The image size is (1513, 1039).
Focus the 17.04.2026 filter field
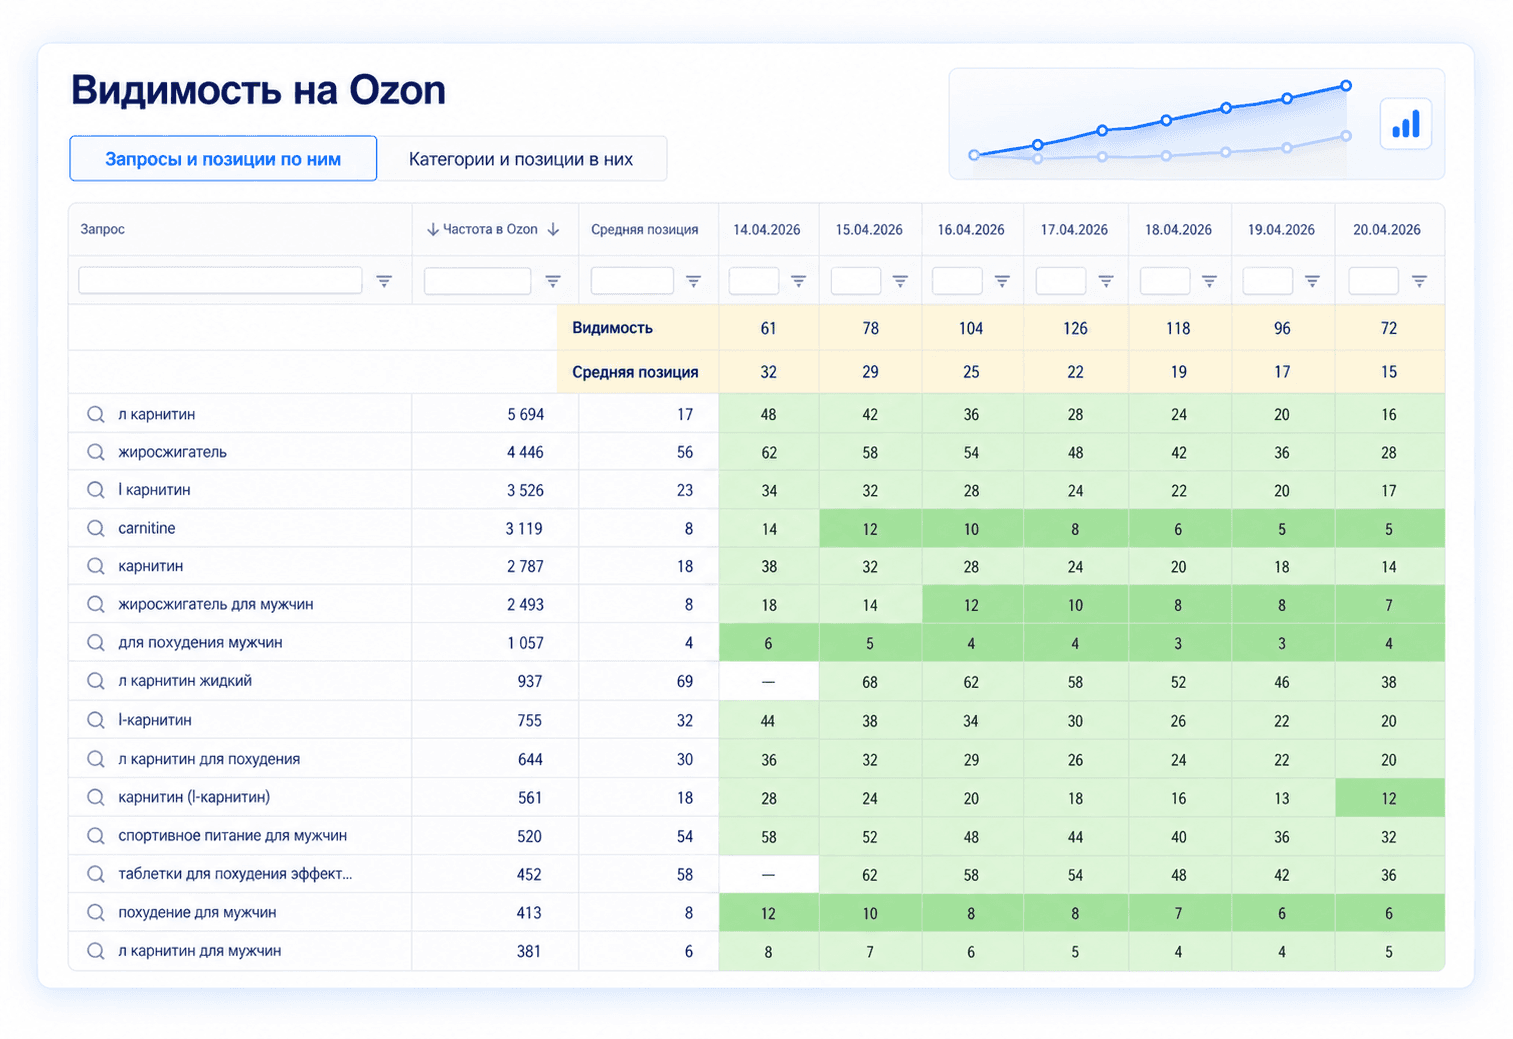pyautogui.click(x=1061, y=280)
